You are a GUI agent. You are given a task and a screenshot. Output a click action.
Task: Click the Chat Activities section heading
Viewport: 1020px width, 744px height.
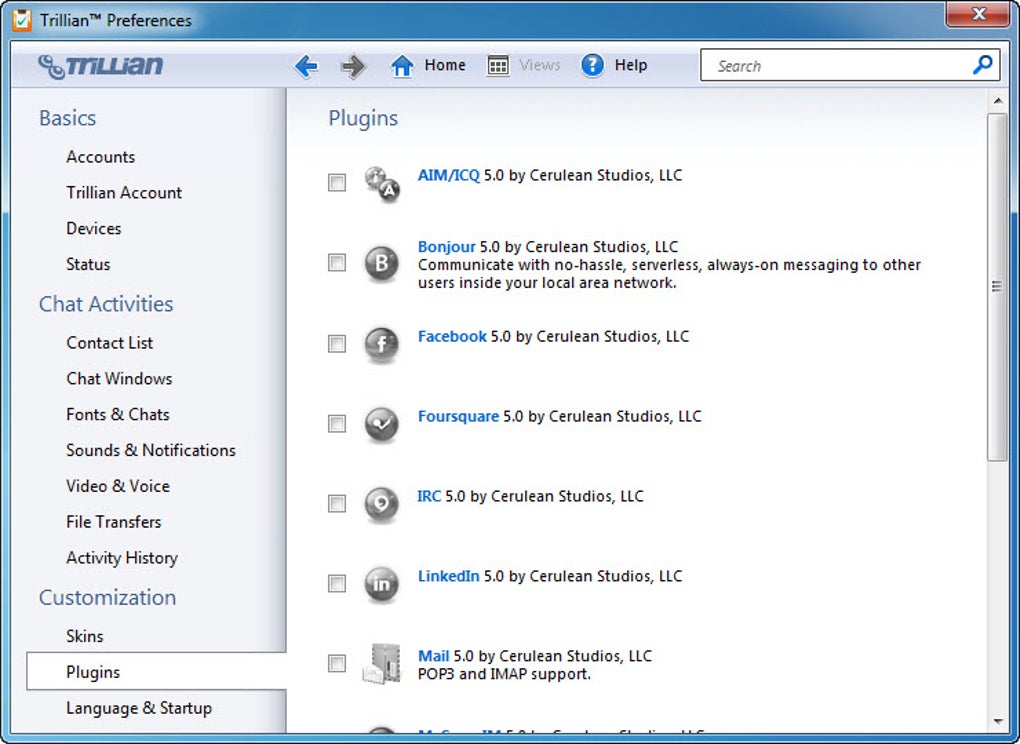click(x=106, y=304)
